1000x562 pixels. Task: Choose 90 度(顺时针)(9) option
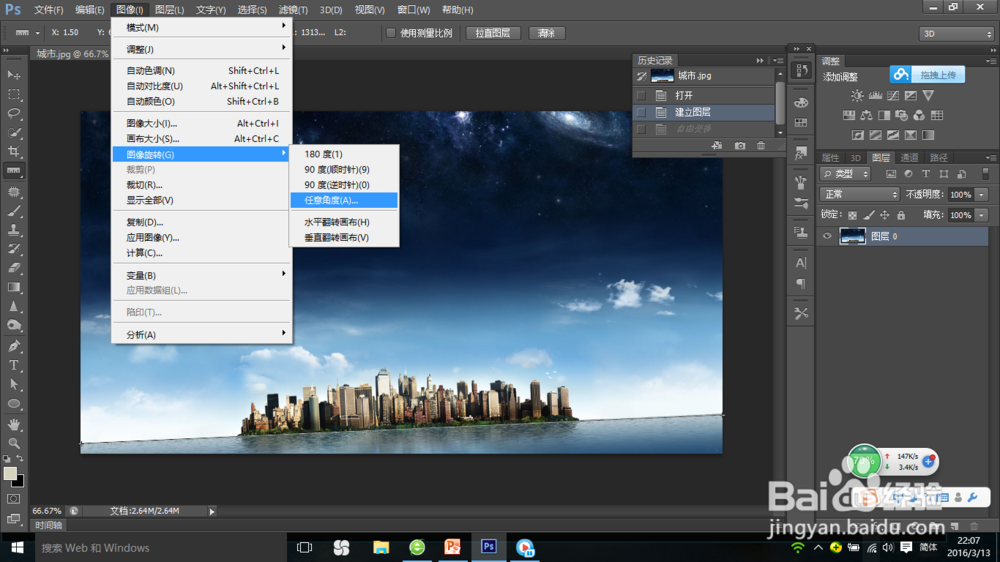(x=344, y=170)
